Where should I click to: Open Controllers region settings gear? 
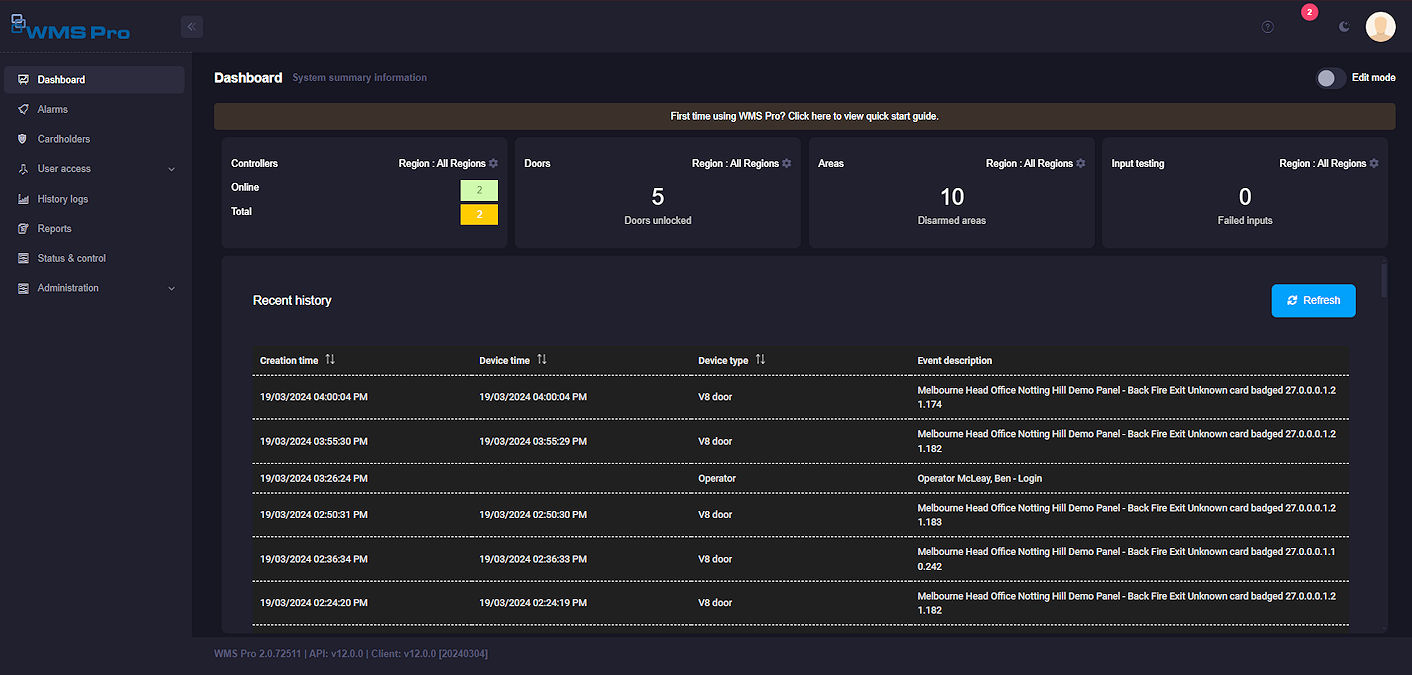click(493, 163)
